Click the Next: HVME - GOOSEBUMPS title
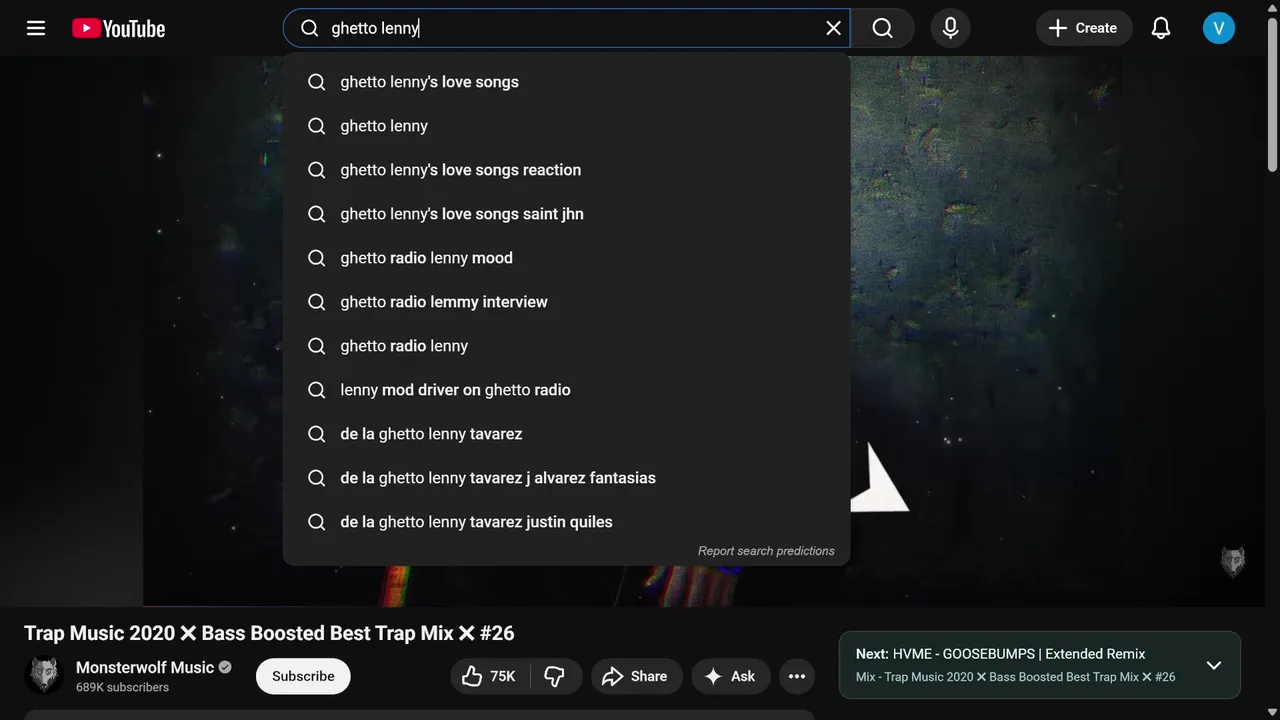 [x=1001, y=654]
